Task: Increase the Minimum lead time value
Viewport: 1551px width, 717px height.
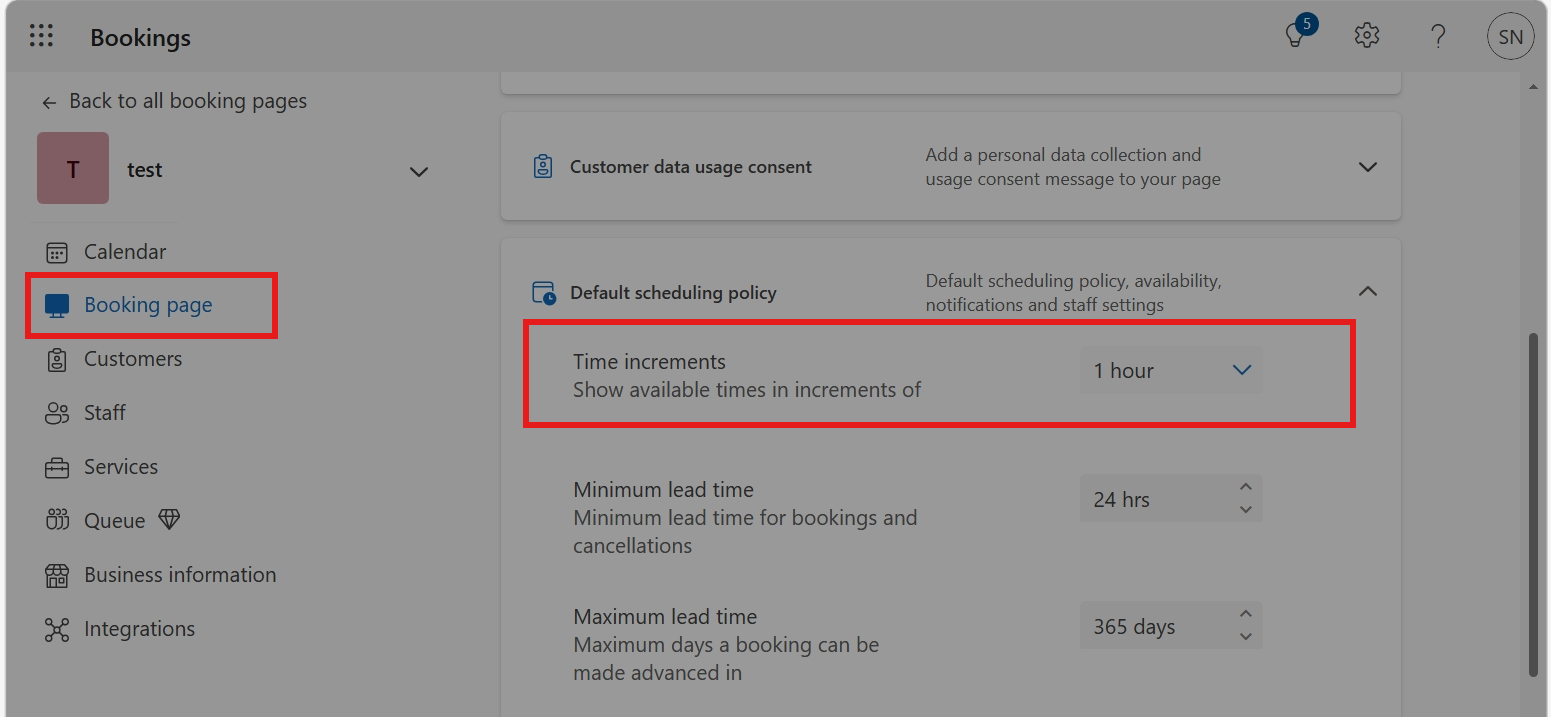Action: click(1245, 488)
